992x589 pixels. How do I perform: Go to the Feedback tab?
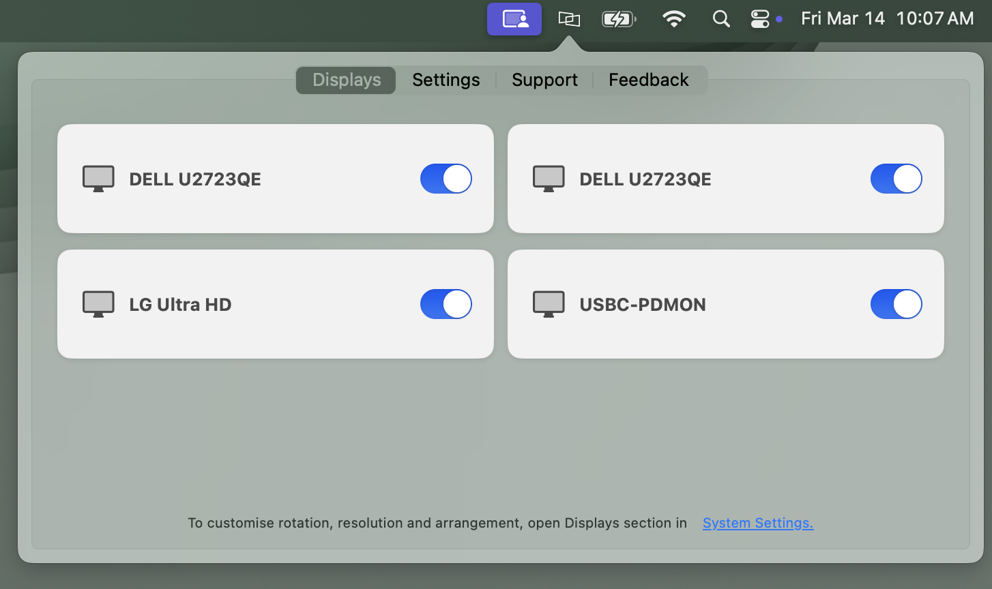coord(648,80)
